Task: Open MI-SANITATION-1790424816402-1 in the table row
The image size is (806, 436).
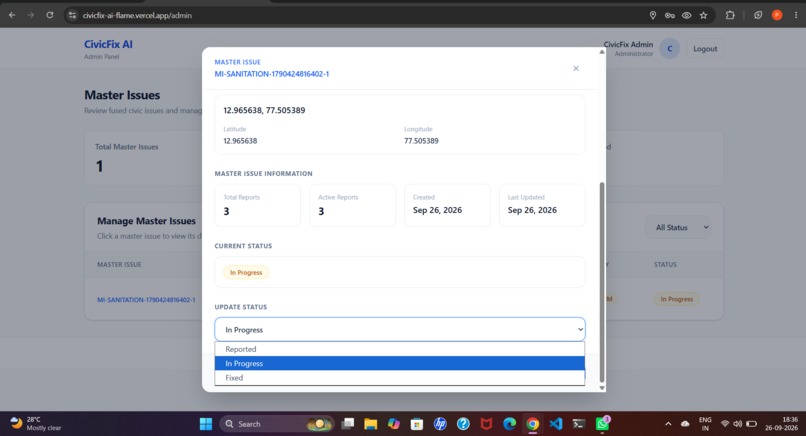Action: pyautogui.click(x=146, y=300)
